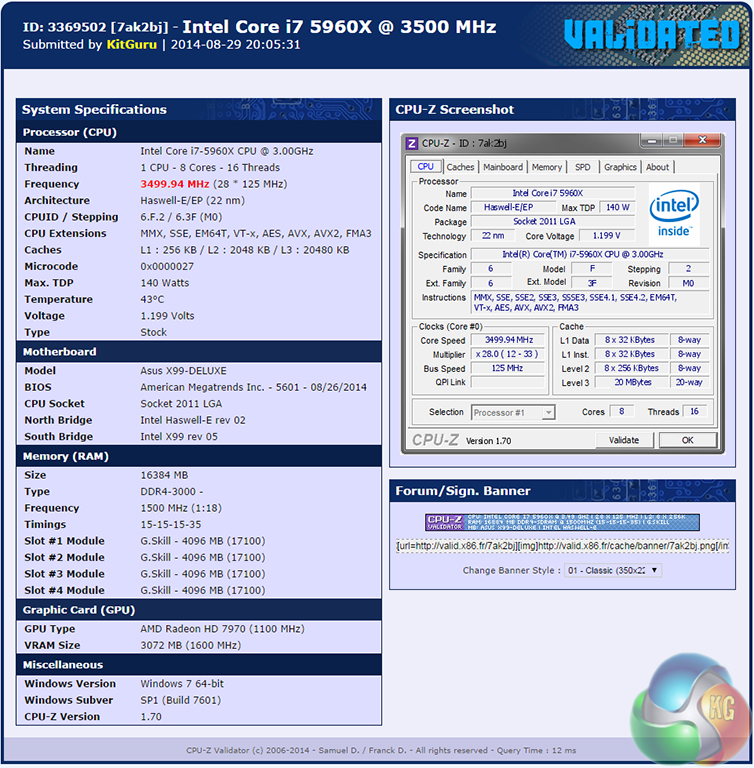Click the VALIDATED badge graphic

click(652, 35)
